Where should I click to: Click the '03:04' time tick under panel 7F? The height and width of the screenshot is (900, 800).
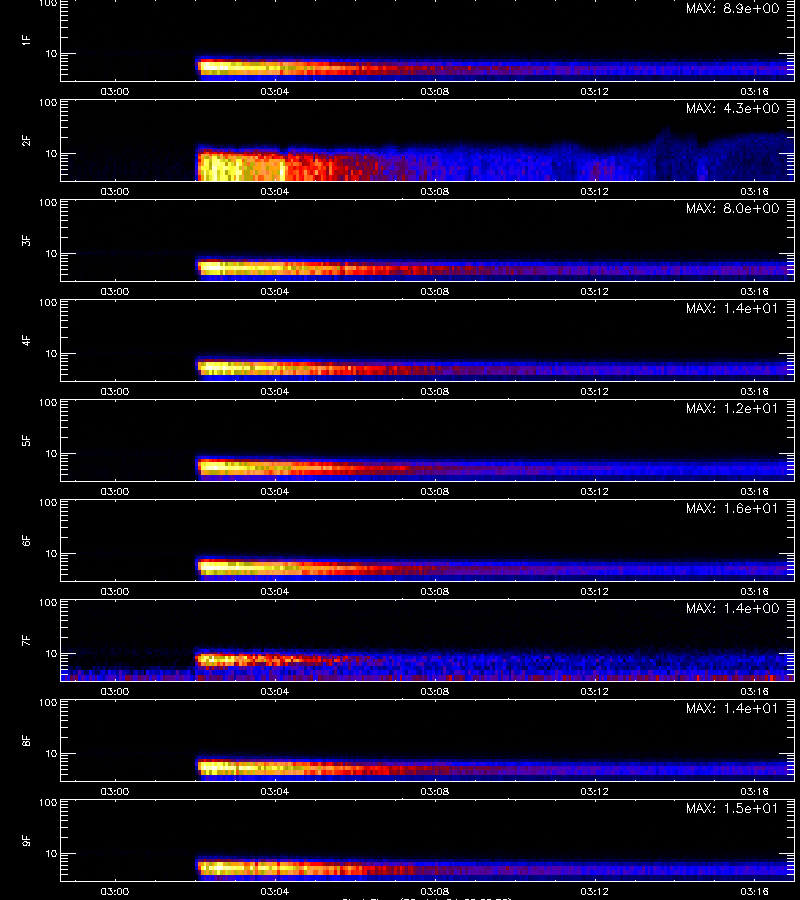pos(274,691)
